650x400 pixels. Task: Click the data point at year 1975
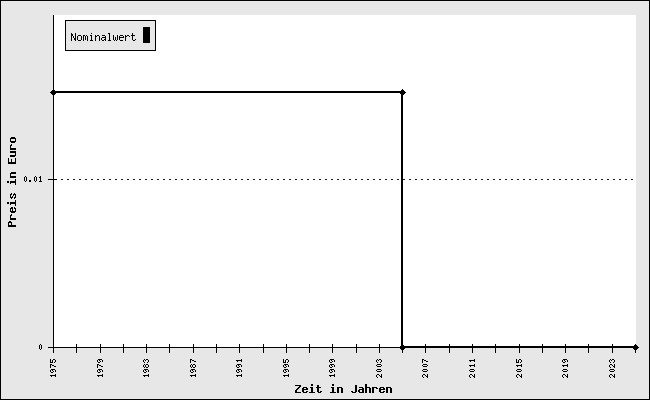(53, 92)
